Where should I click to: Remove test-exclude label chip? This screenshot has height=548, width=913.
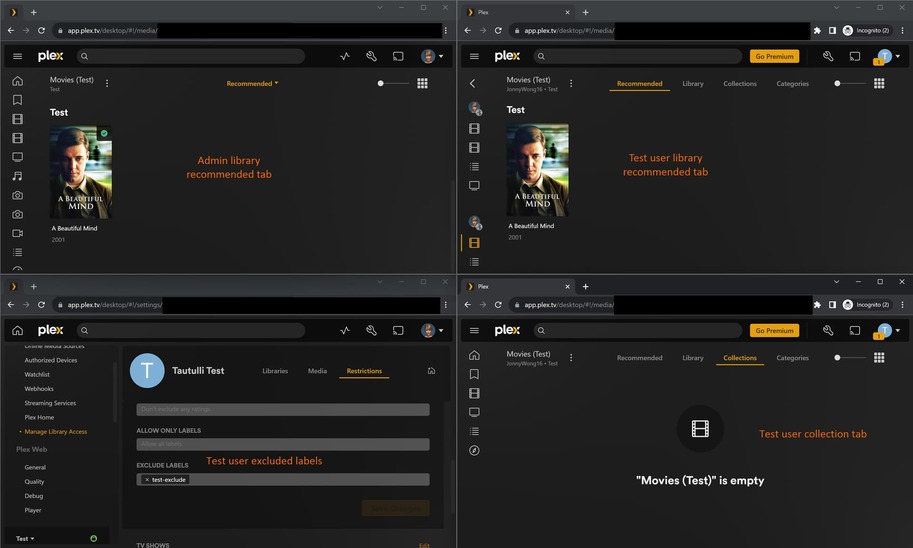coord(147,480)
